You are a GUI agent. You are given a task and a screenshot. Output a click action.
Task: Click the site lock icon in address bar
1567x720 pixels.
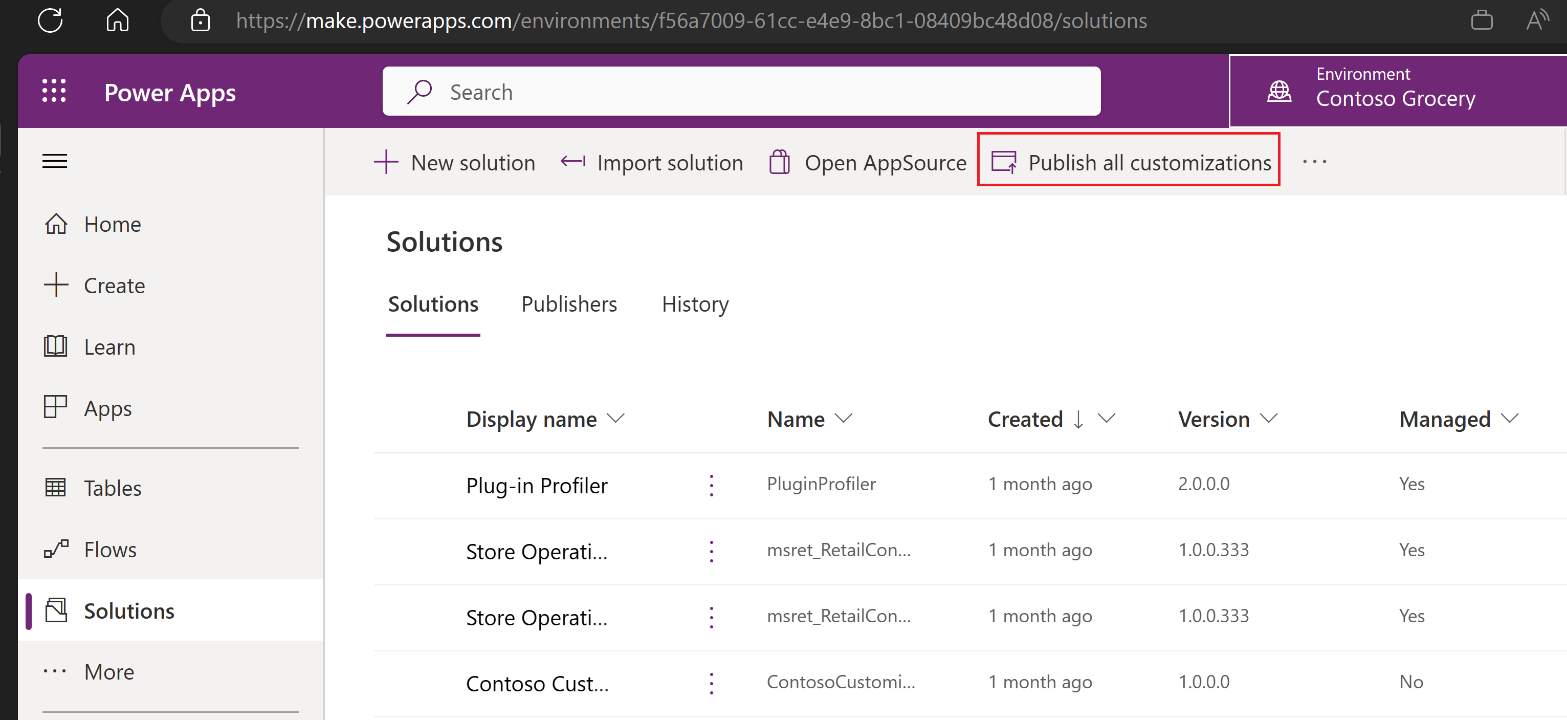click(x=201, y=20)
